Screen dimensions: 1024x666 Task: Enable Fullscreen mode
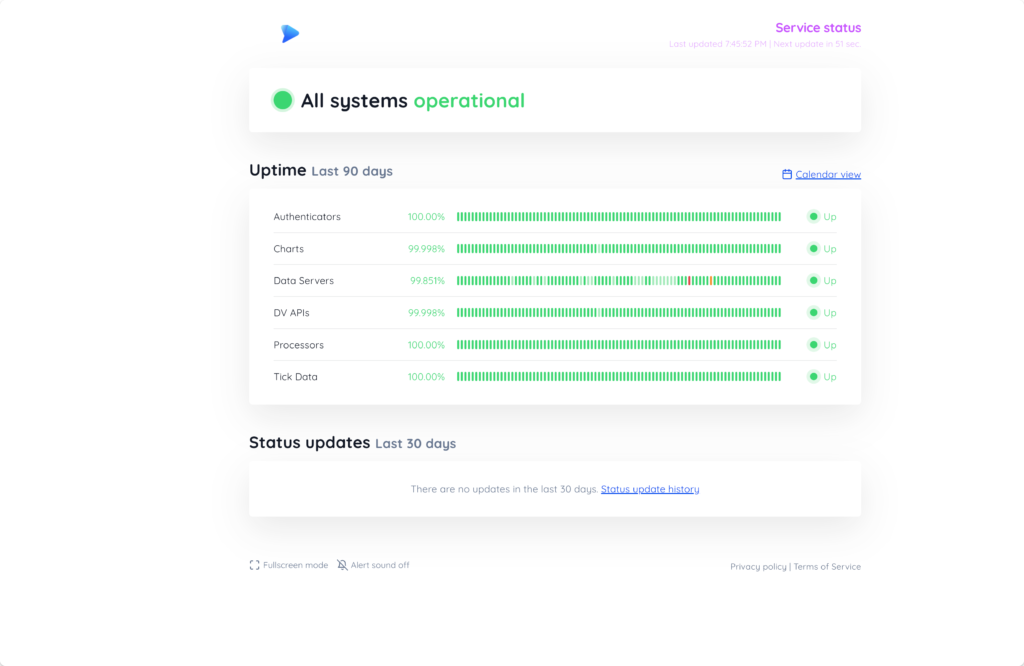click(289, 565)
